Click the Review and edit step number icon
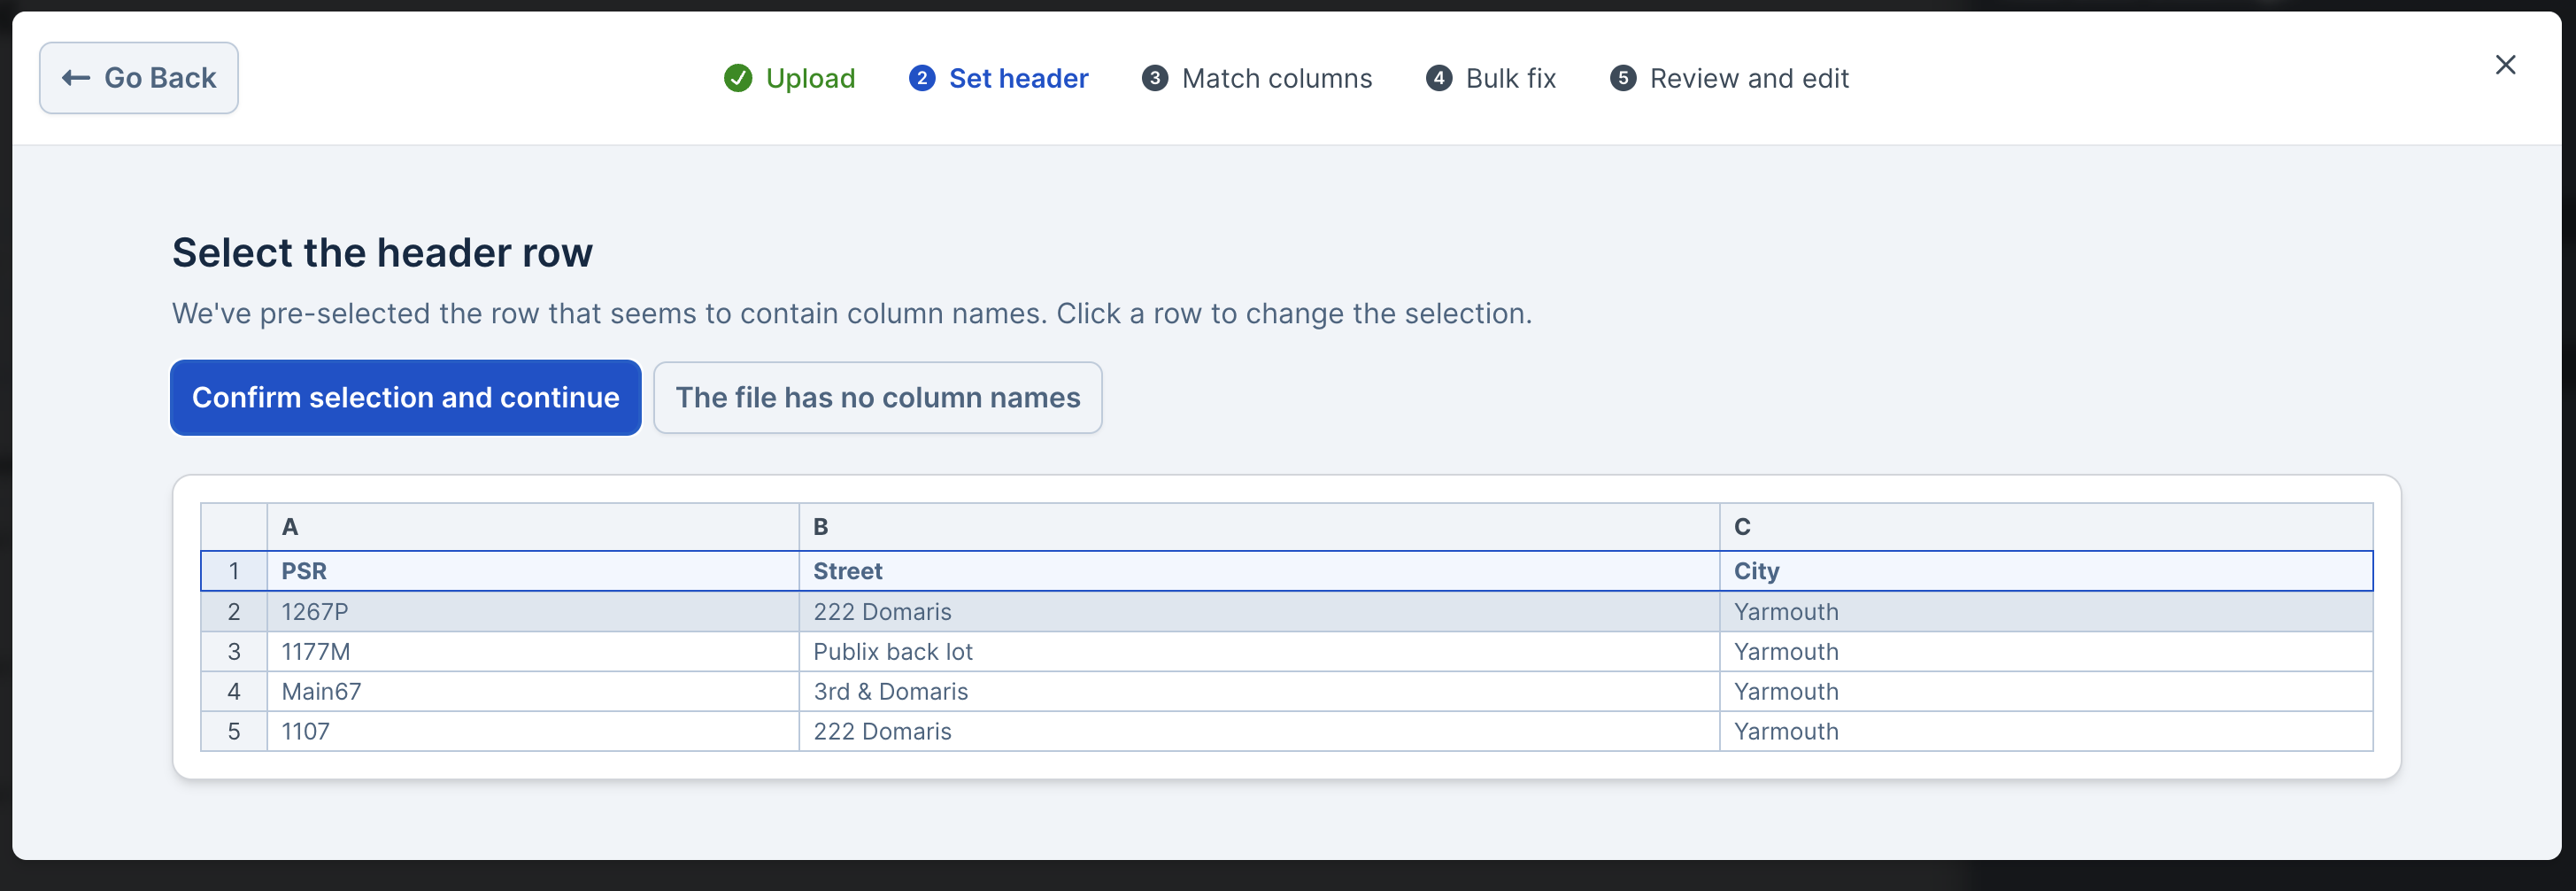The height and width of the screenshot is (891, 2576). [x=1623, y=78]
